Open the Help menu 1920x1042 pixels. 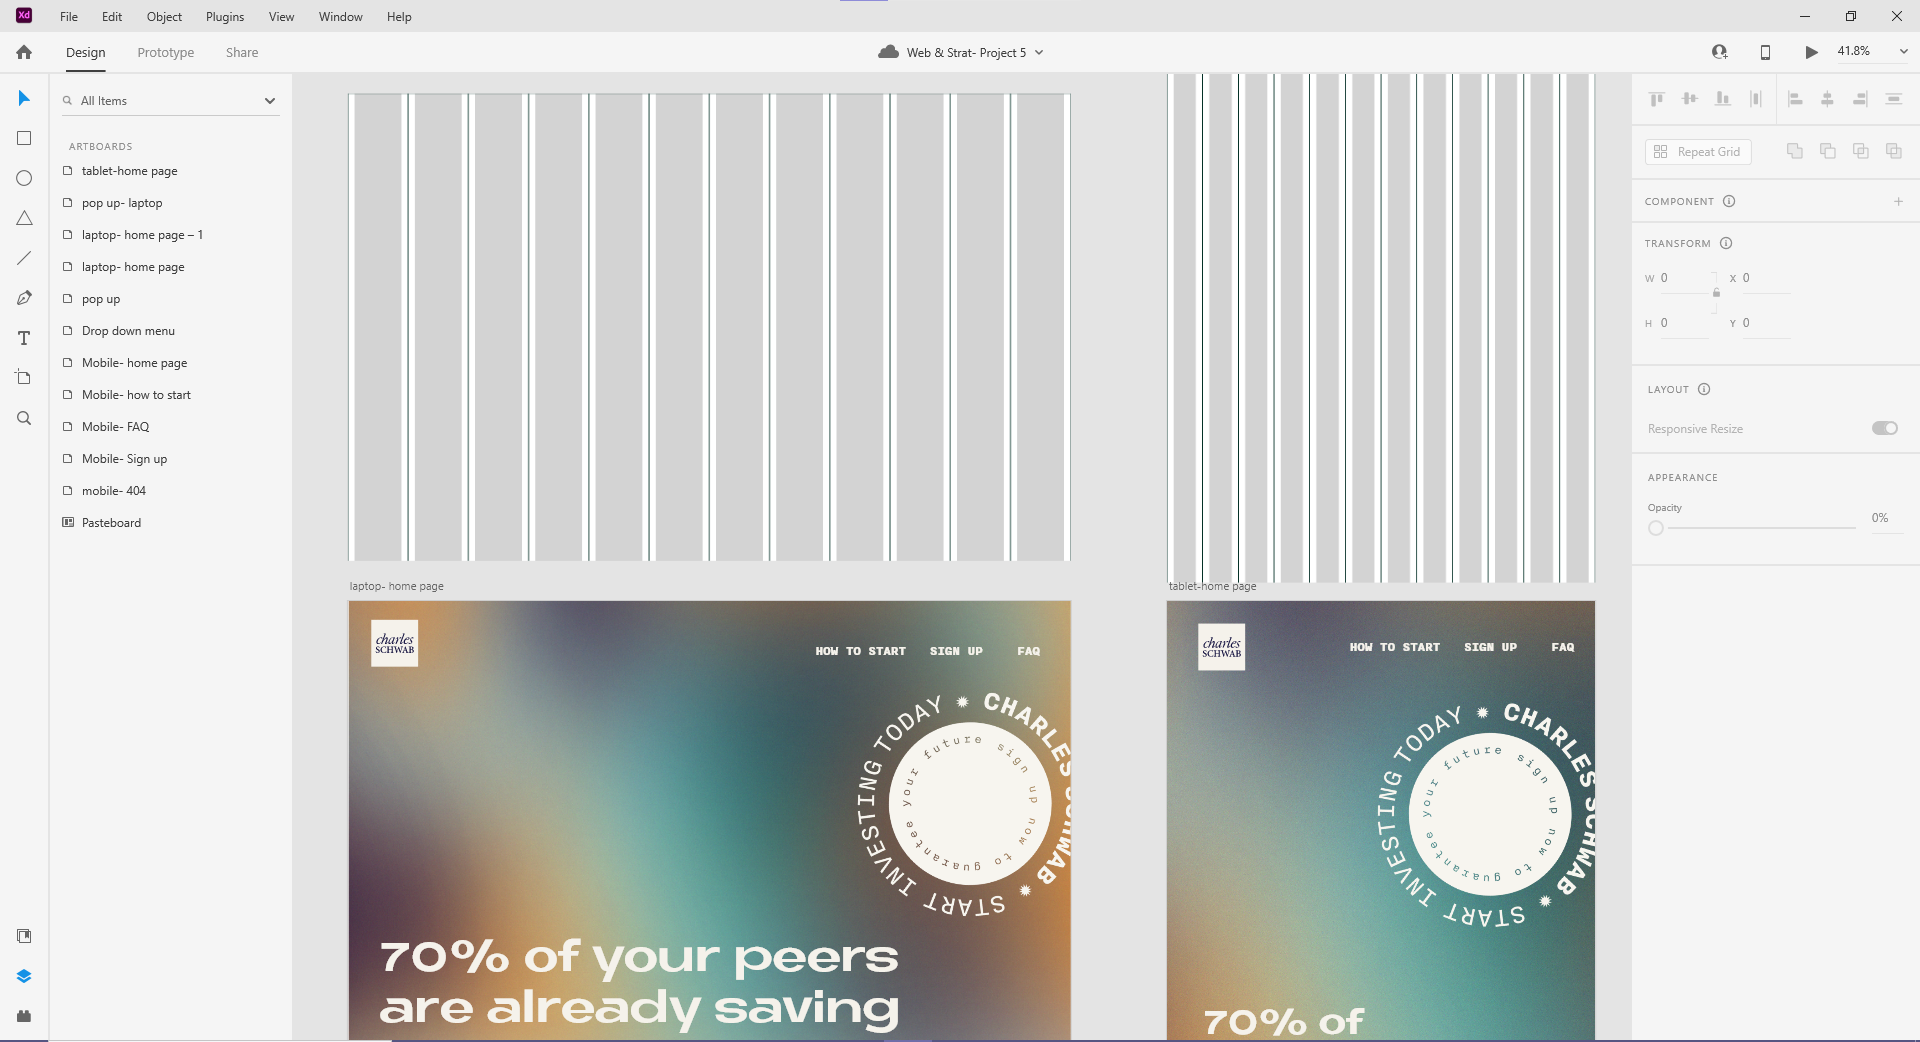(x=399, y=17)
